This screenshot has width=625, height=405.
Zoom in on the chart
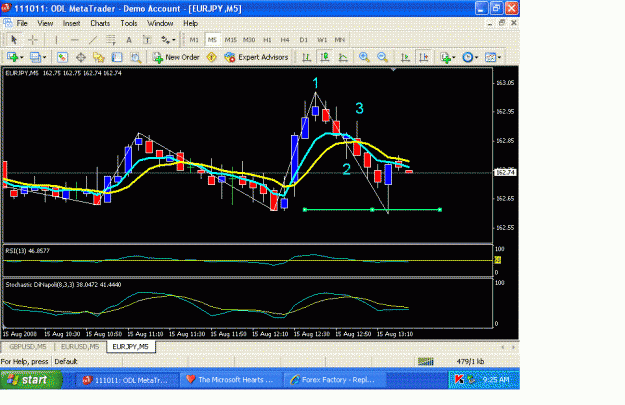(x=364, y=57)
